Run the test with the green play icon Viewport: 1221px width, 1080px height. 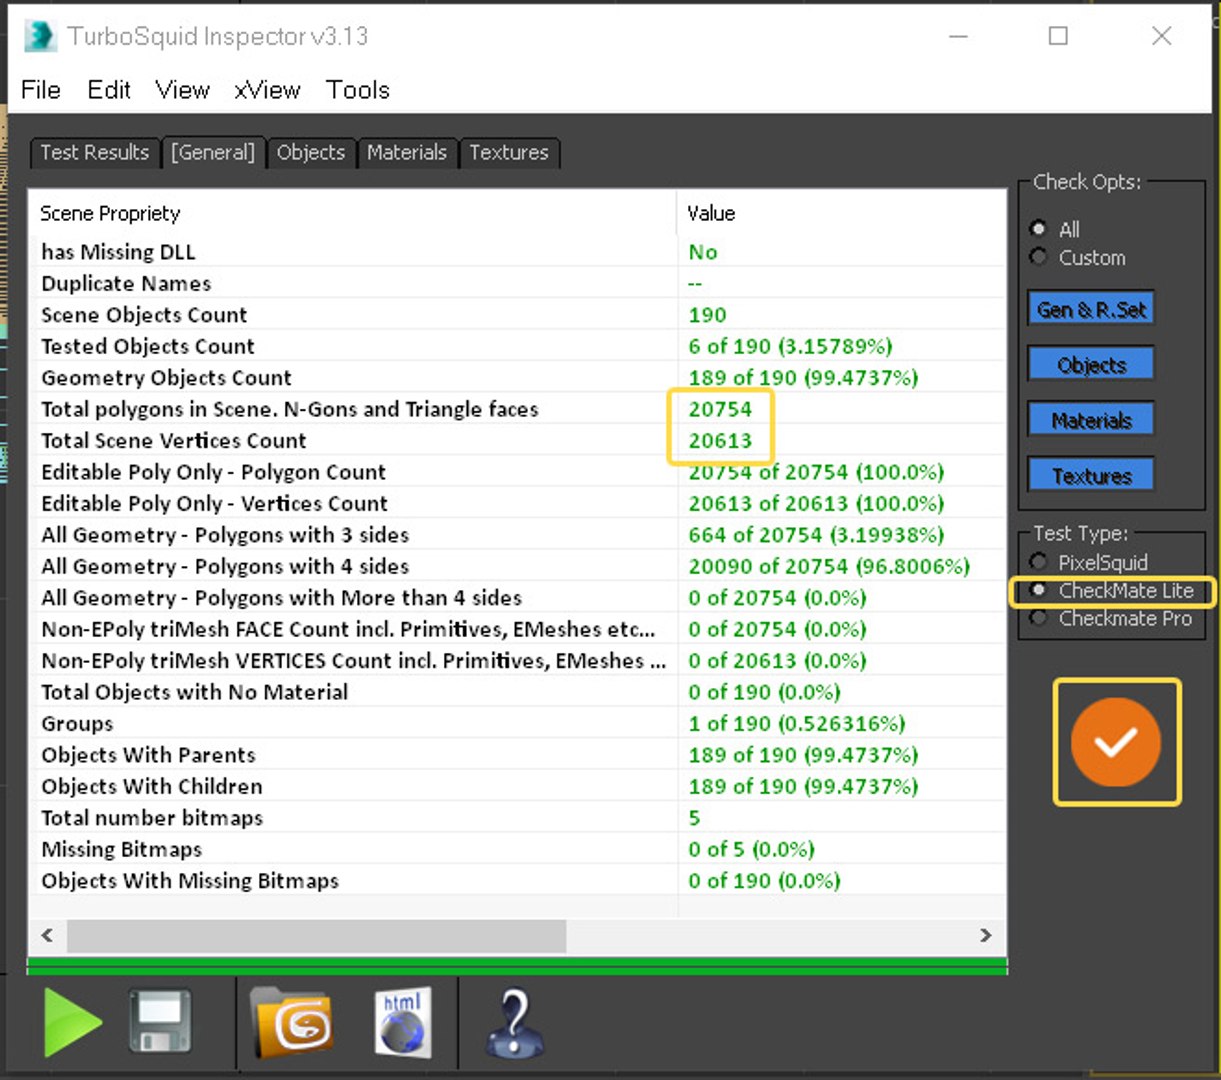[73, 1023]
